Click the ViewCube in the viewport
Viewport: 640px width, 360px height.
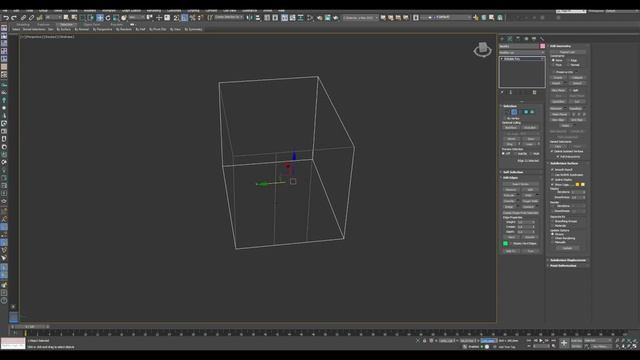pos(482,49)
